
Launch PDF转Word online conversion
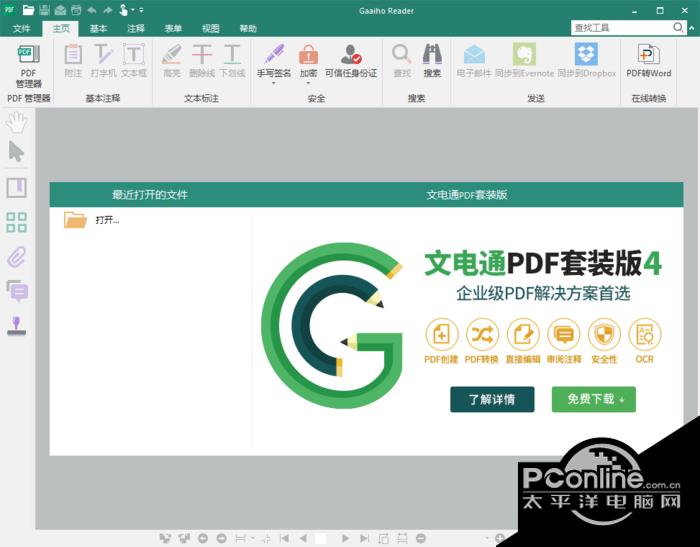(649, 61)
